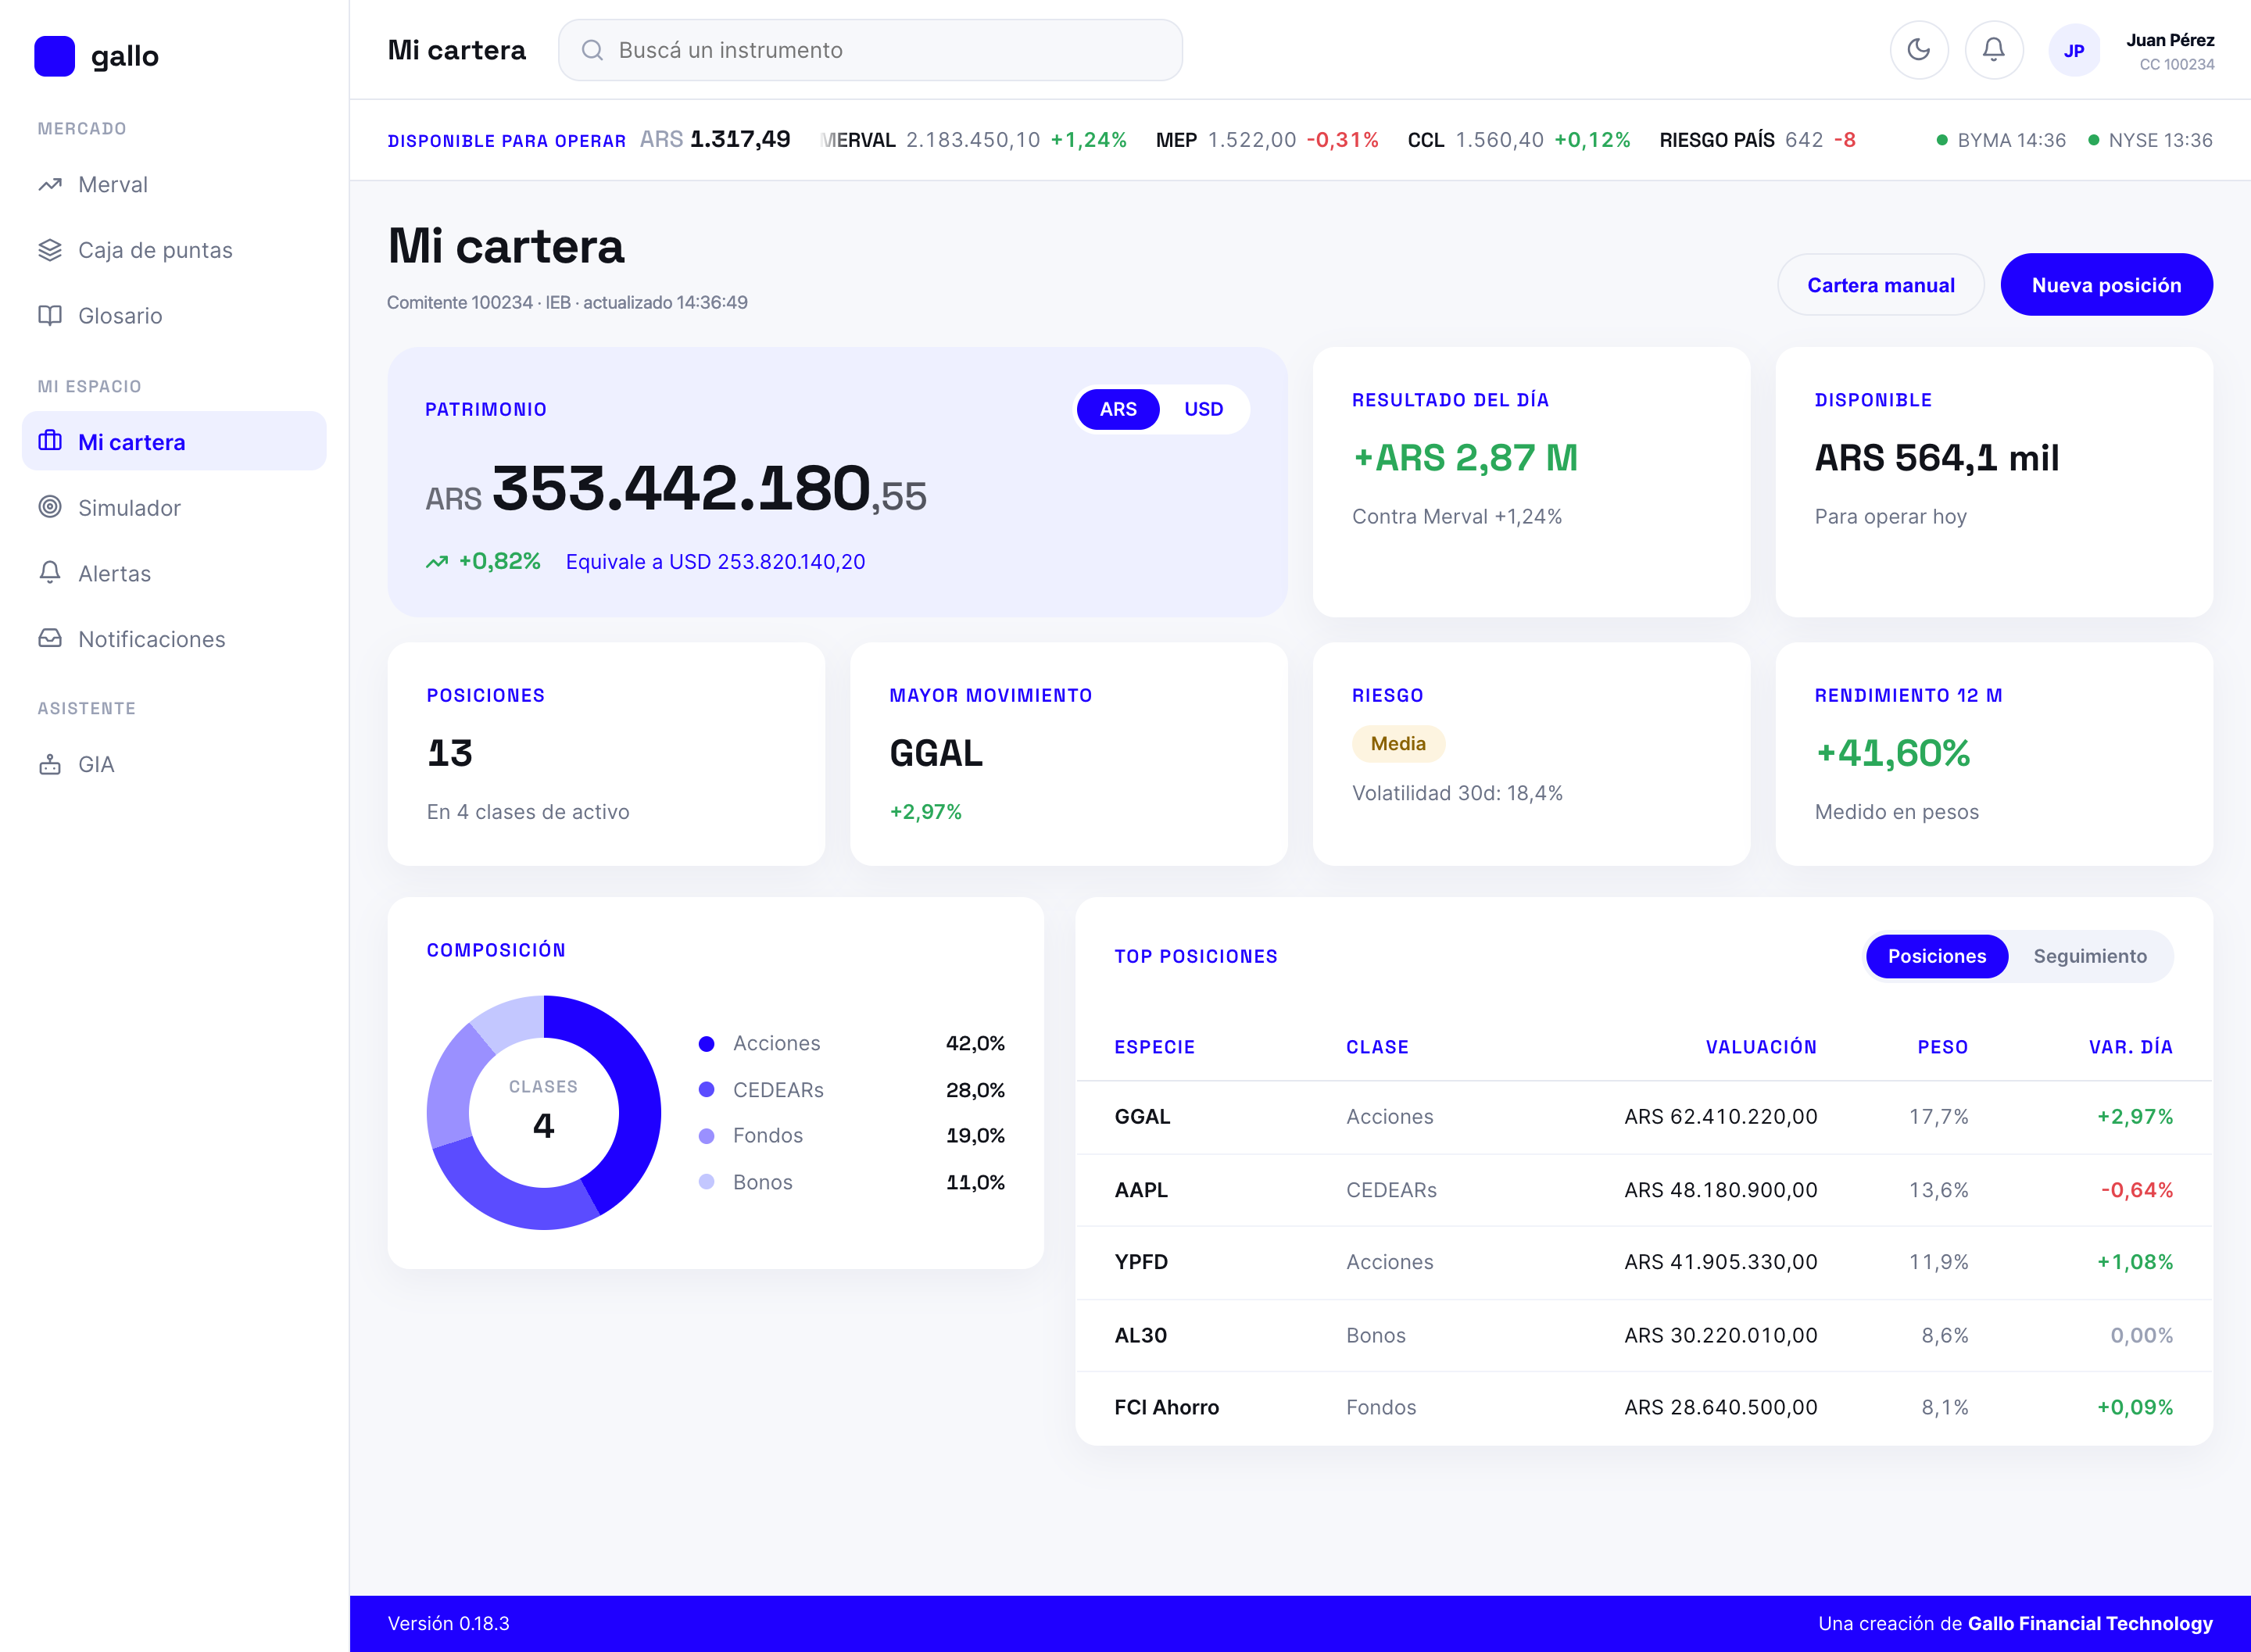Go to Notificaciones menu item

click(x=174, y=638)
